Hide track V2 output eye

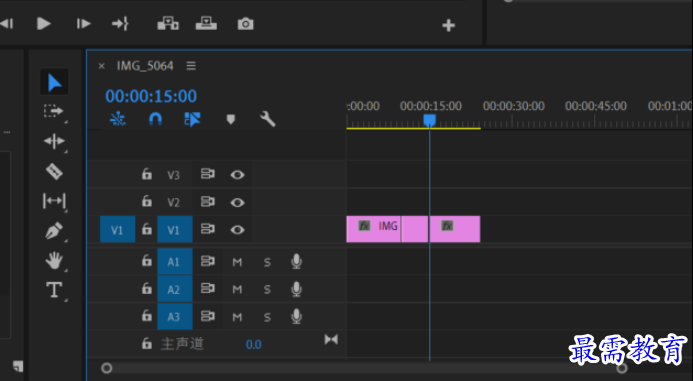point(237,202)
